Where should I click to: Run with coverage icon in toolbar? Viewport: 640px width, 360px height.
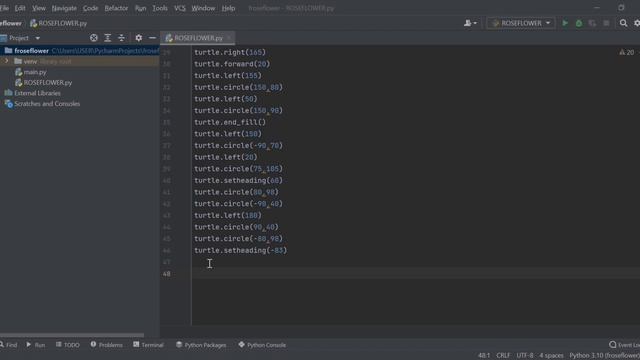[592, 23]
